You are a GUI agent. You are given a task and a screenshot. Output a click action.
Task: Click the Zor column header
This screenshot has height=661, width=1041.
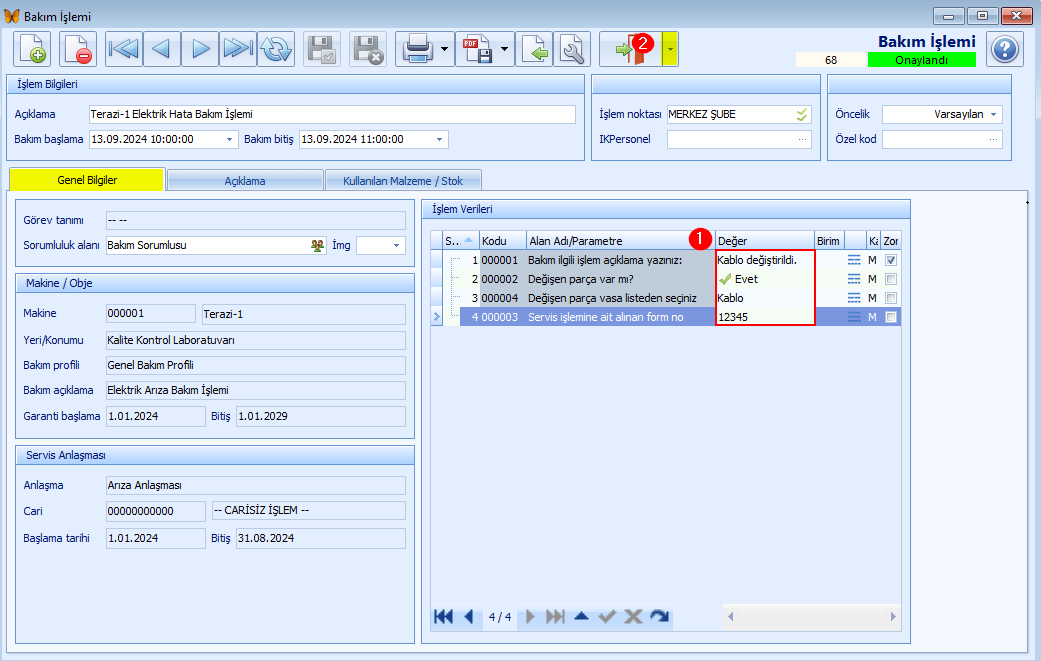(891, 241)
